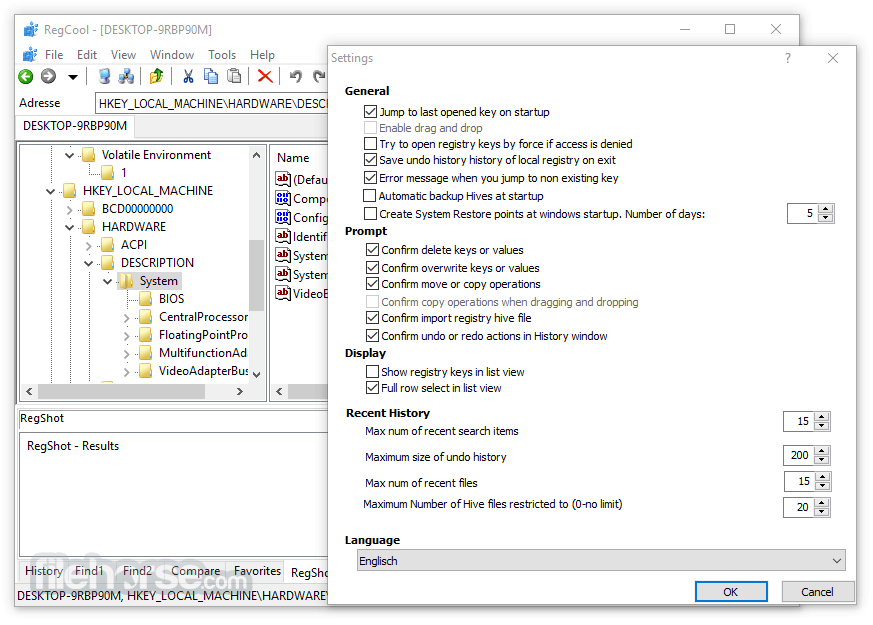Image resolution: width=873 pixels, height=625 pixels.
Task: Click the binary icon of the Comp value
Action: (283, 198)
